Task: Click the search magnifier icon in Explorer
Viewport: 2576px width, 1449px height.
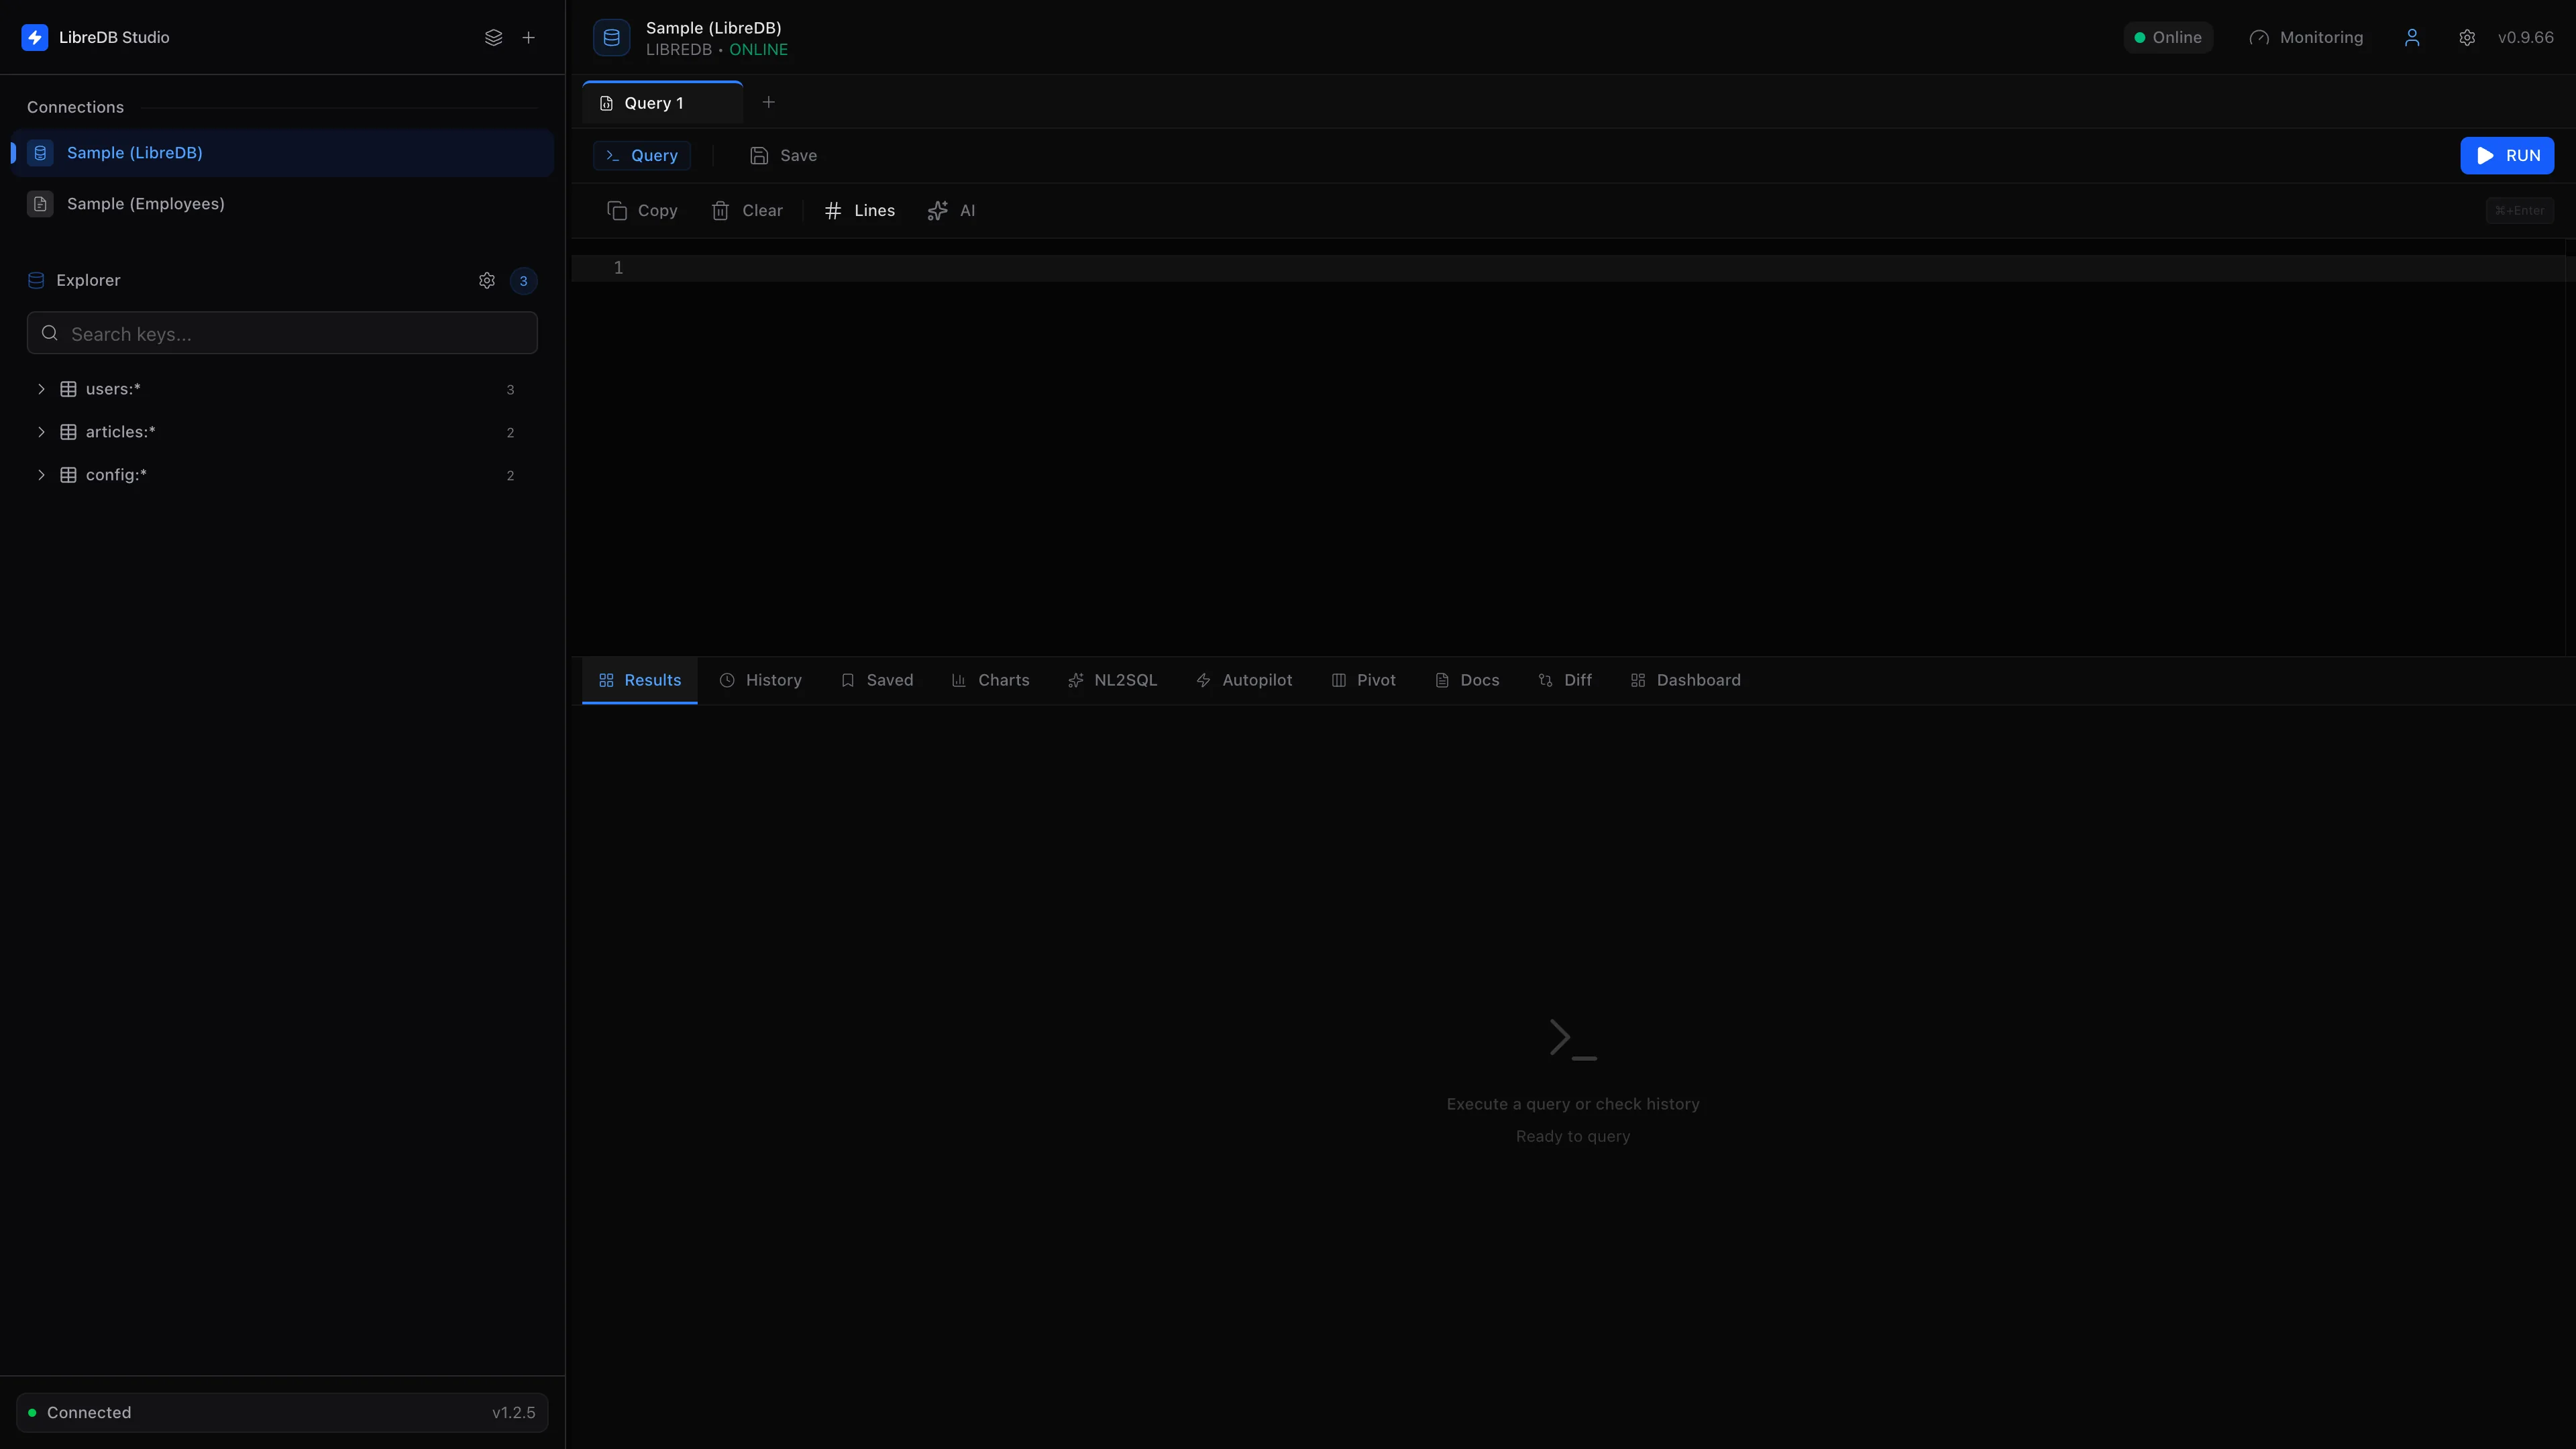Action: [49, 333]
